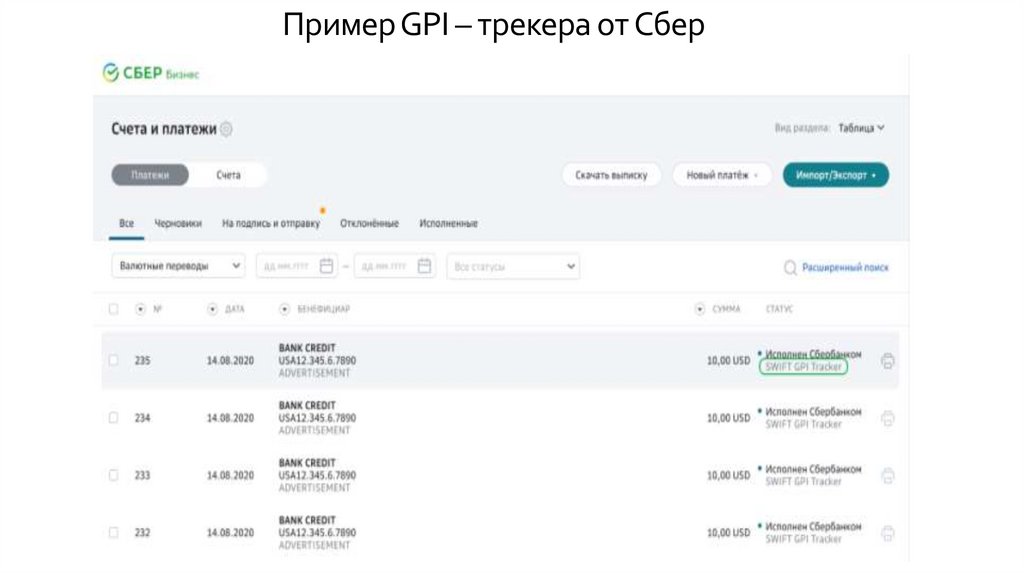Switch to the Черновики tab
This screenshot has height=574, width=1024.
tap(178, 223)
